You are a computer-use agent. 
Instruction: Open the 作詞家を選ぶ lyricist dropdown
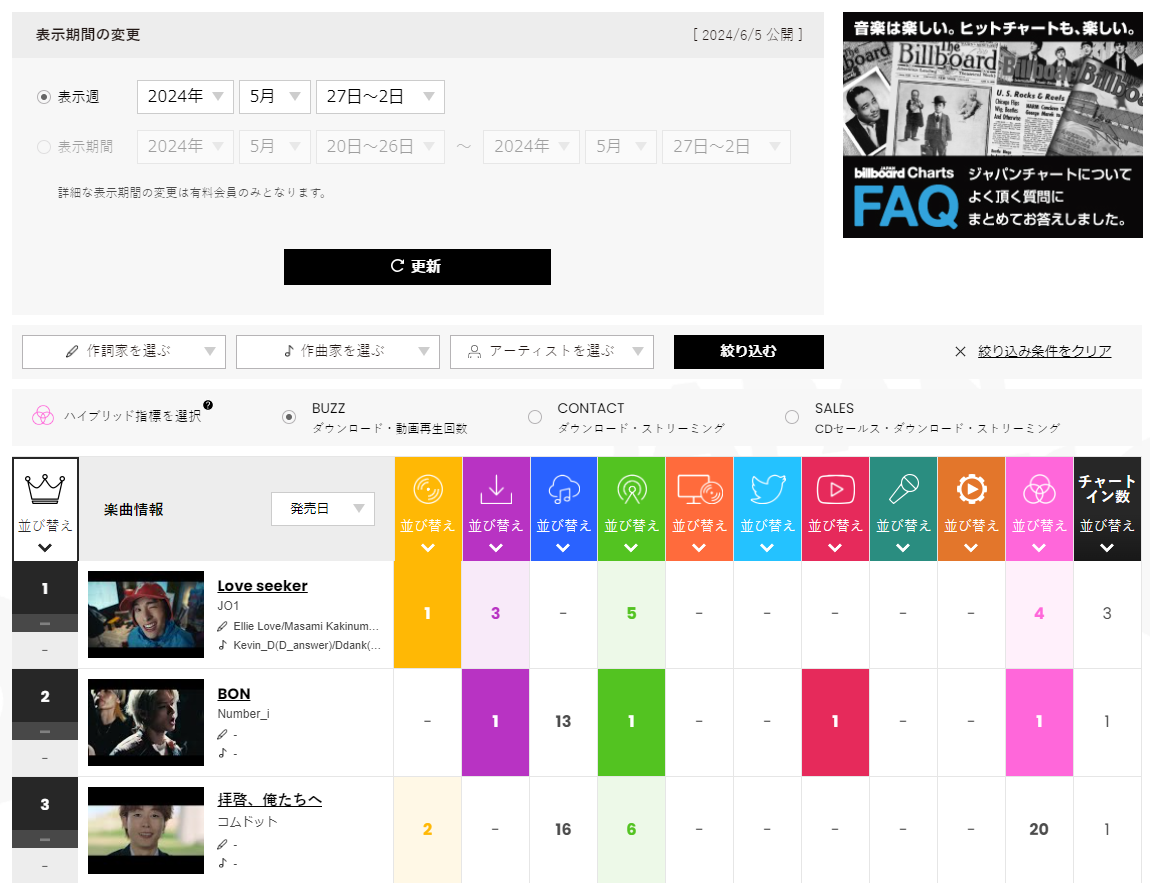tap(124, 352)
